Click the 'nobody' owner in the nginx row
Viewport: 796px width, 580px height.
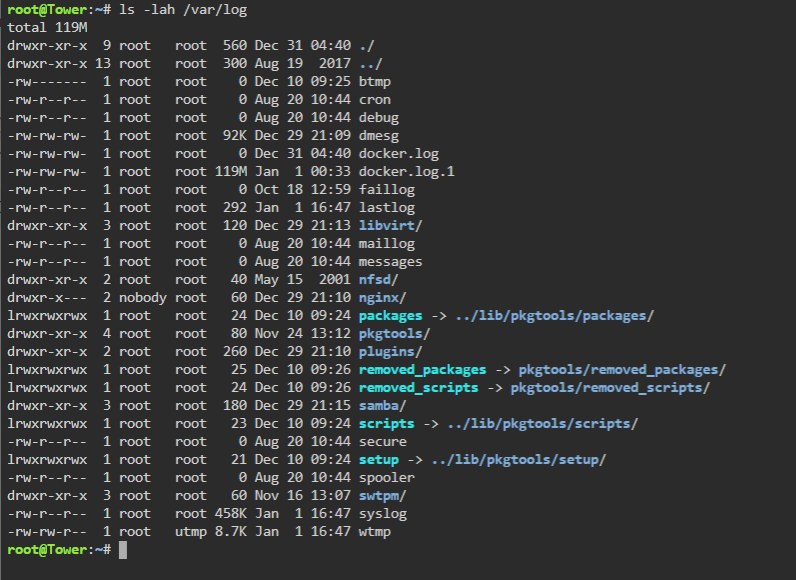[143, 298]
